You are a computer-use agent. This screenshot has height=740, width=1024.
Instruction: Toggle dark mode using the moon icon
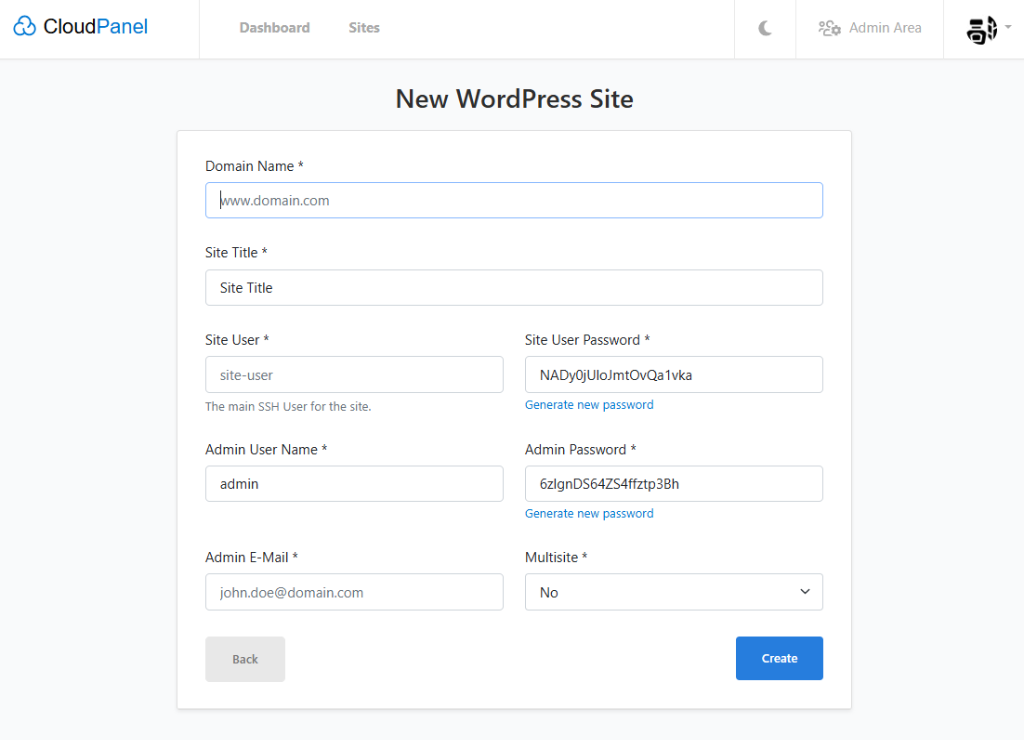(x=764, y=28)
